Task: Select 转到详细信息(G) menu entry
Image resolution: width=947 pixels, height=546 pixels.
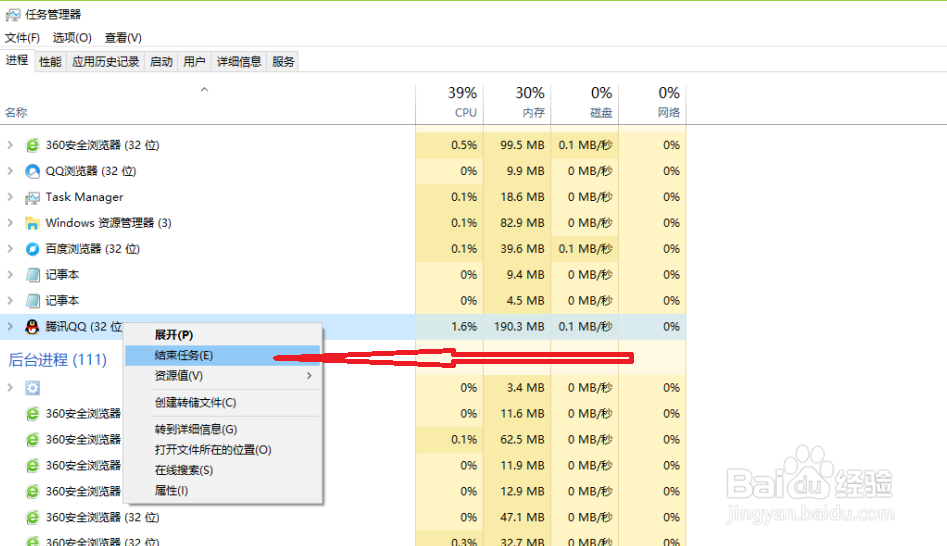Action: (222, 429)
